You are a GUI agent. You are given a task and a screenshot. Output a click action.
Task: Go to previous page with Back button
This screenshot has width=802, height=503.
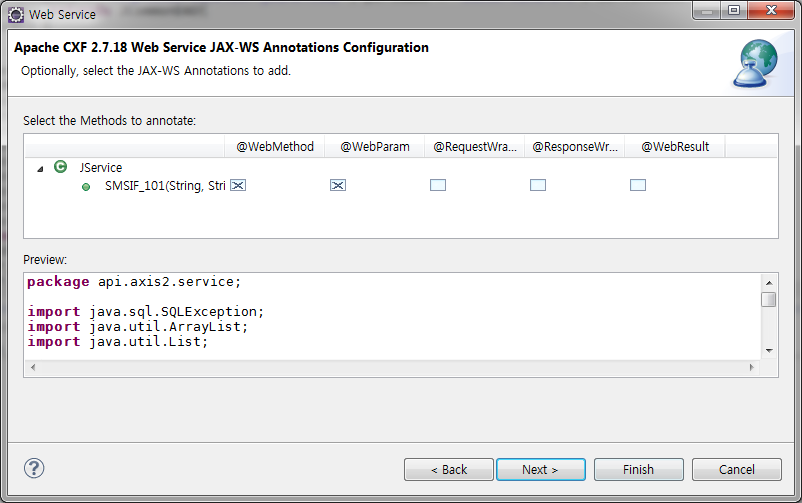tap(449, 469)
